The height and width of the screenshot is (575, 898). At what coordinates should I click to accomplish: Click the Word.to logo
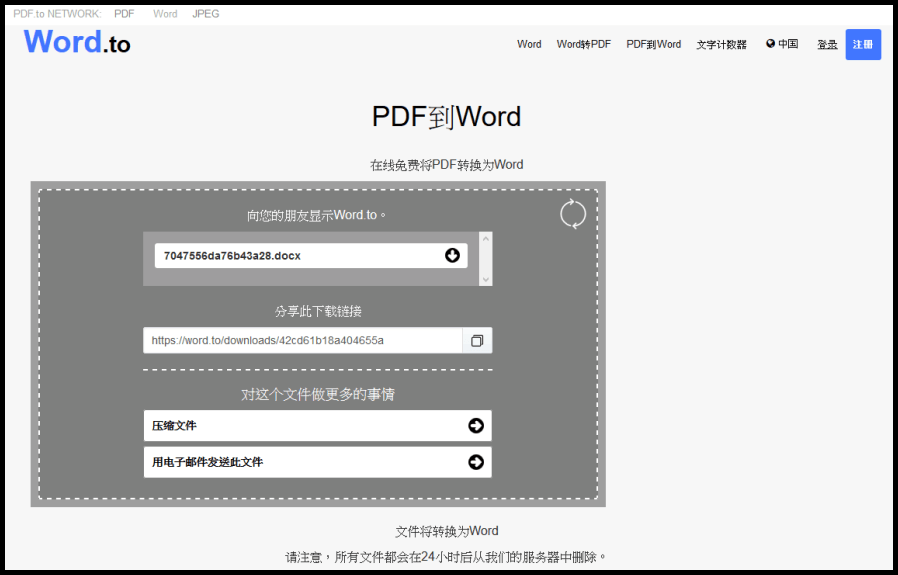click(77, 42)
